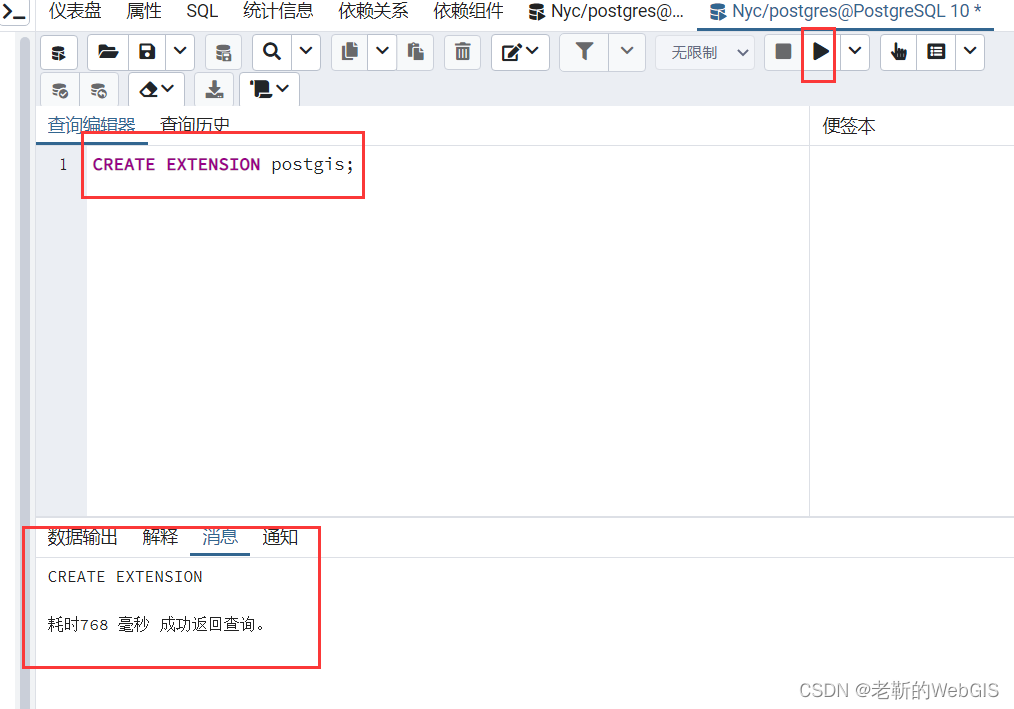1014x709 pixels.
Task: Click the Copy rows icon
Action: point(349,52)
